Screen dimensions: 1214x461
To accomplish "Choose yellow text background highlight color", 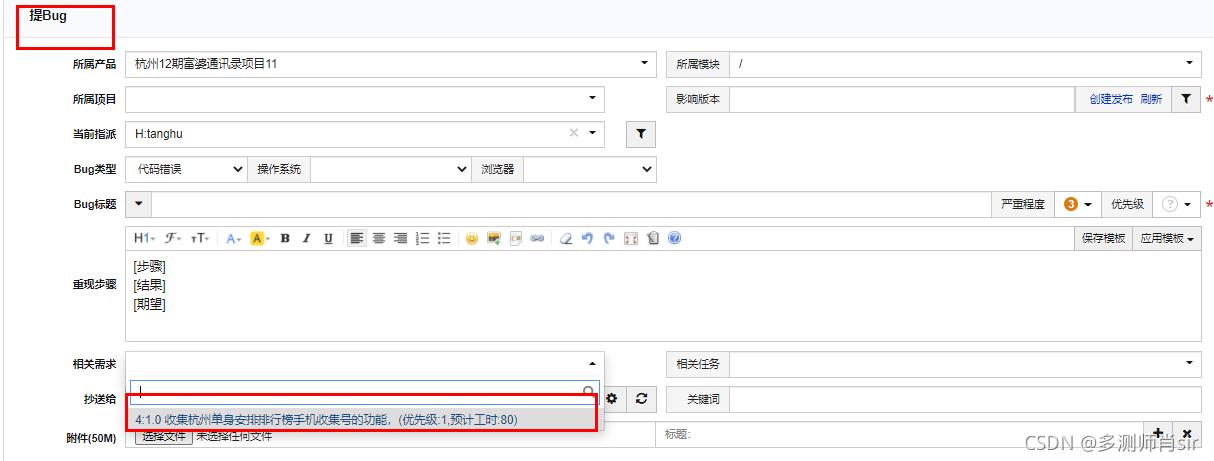I will (260, 238).
